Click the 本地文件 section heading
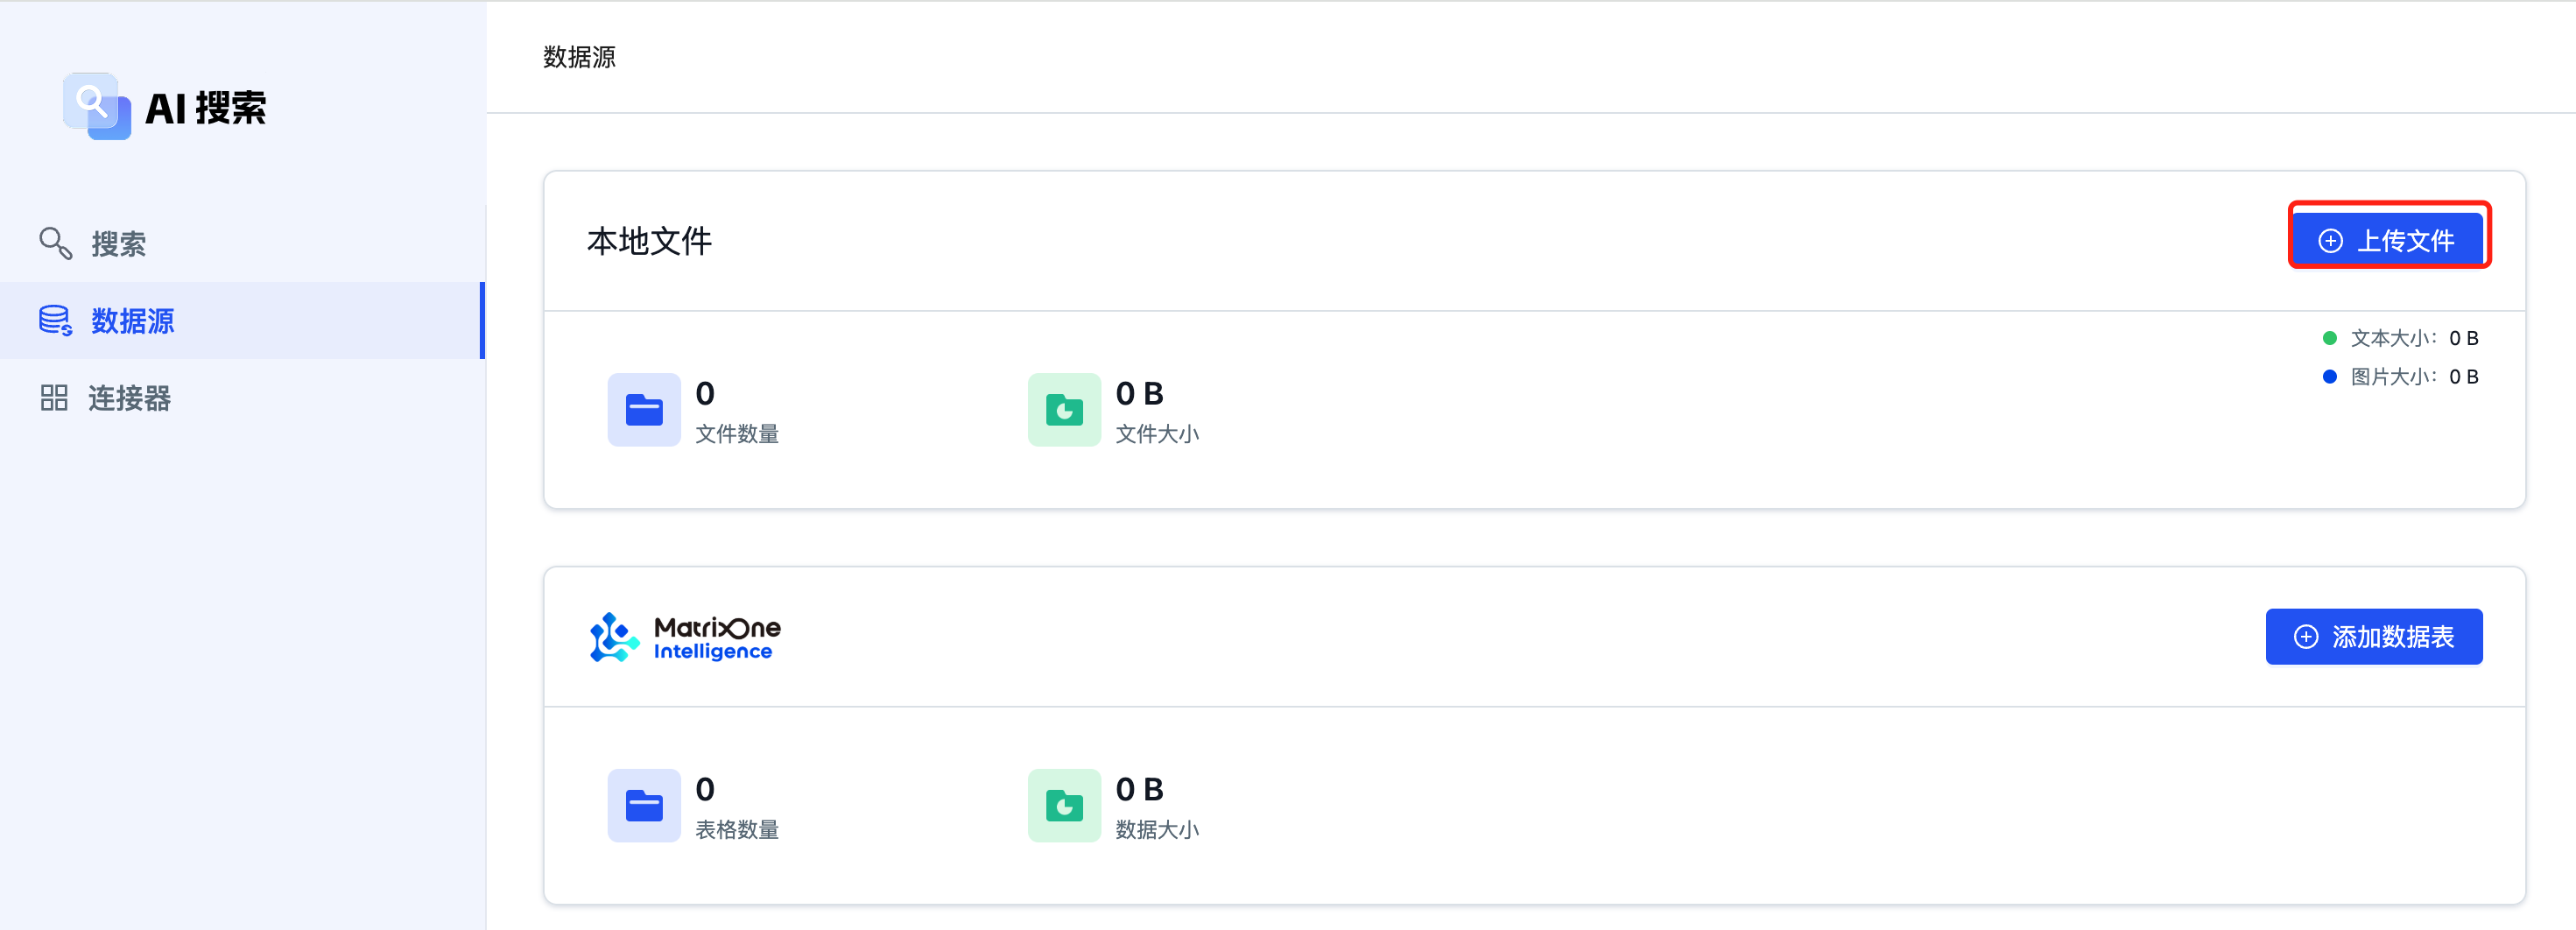 (649, 241)
